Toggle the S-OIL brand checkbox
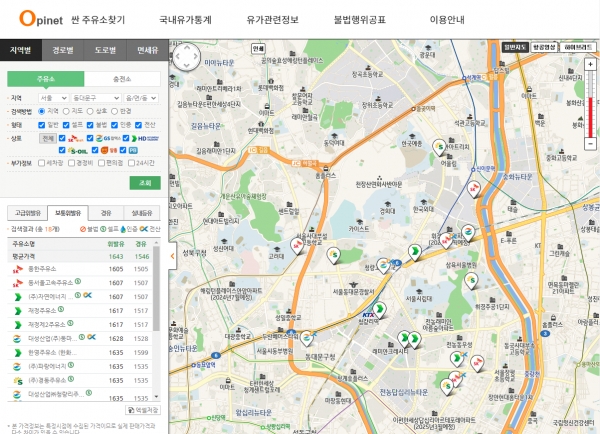The height and width of the screenshot is (434, 600). pyautogui.click(x=62, y=150)
